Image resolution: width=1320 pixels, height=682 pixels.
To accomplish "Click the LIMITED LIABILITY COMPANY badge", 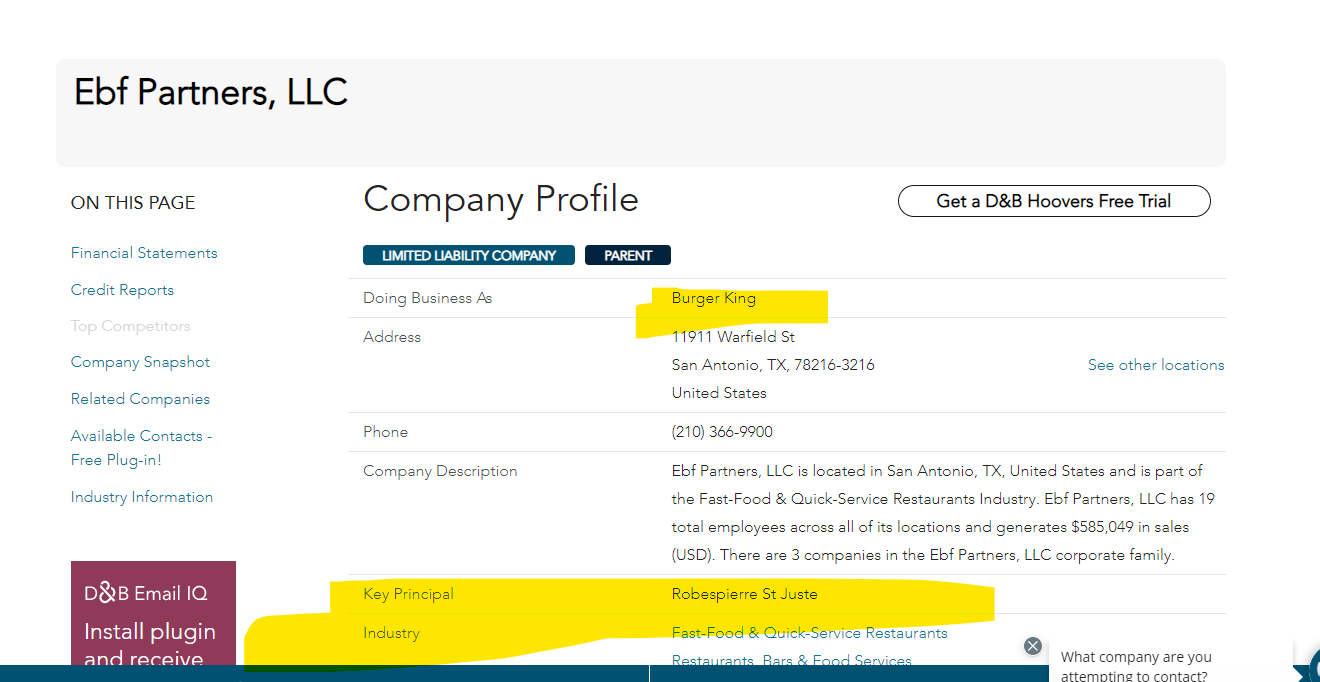I will click(x=469, y=255).
